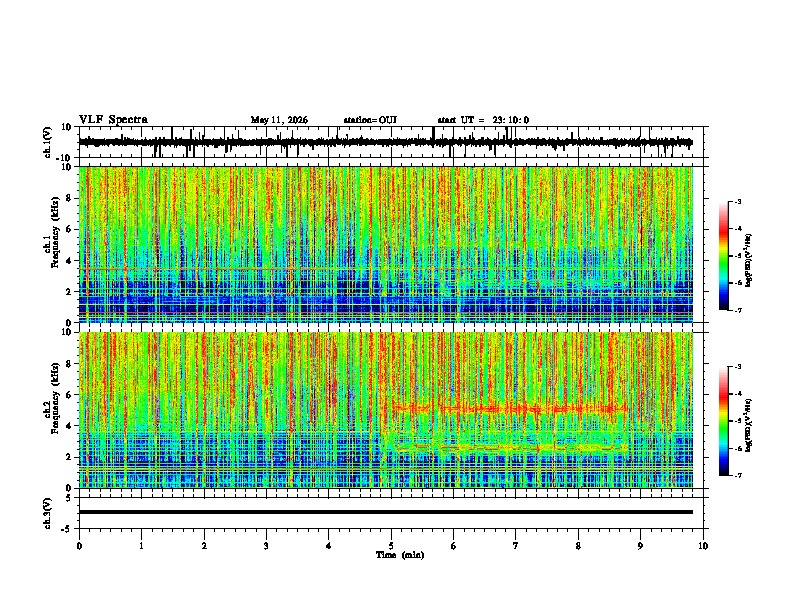This screenshot has height=612, width=792.
Task: Click the thin 3.5 kHz line in ch.1 spectrogram
Action: coord(202,269)
